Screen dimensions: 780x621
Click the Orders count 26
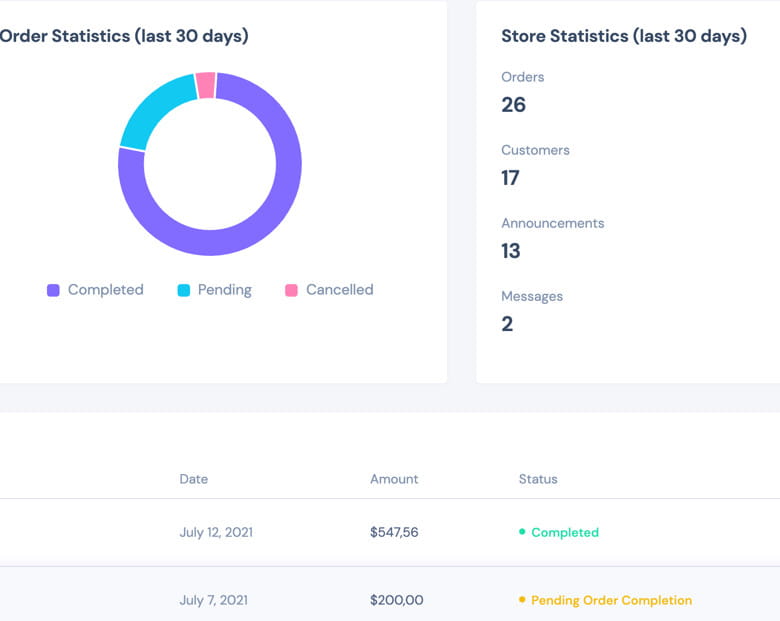click(x=513, y=105)
